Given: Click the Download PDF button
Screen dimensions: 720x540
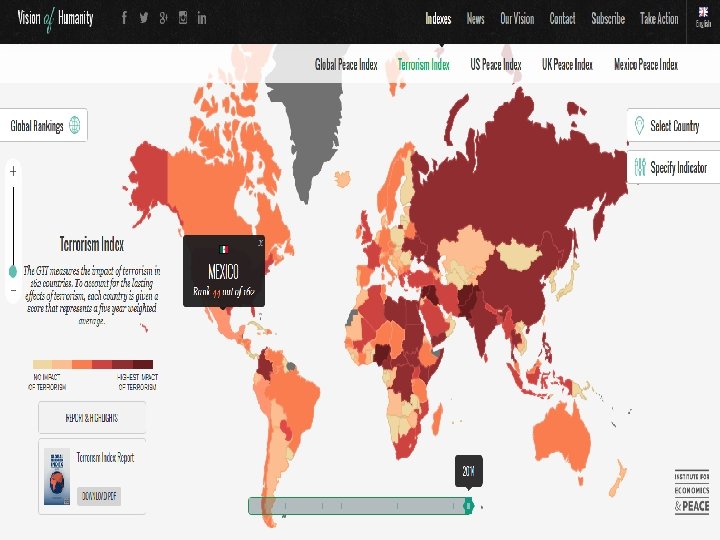Looking at the screenshot, I should point(99,496).
